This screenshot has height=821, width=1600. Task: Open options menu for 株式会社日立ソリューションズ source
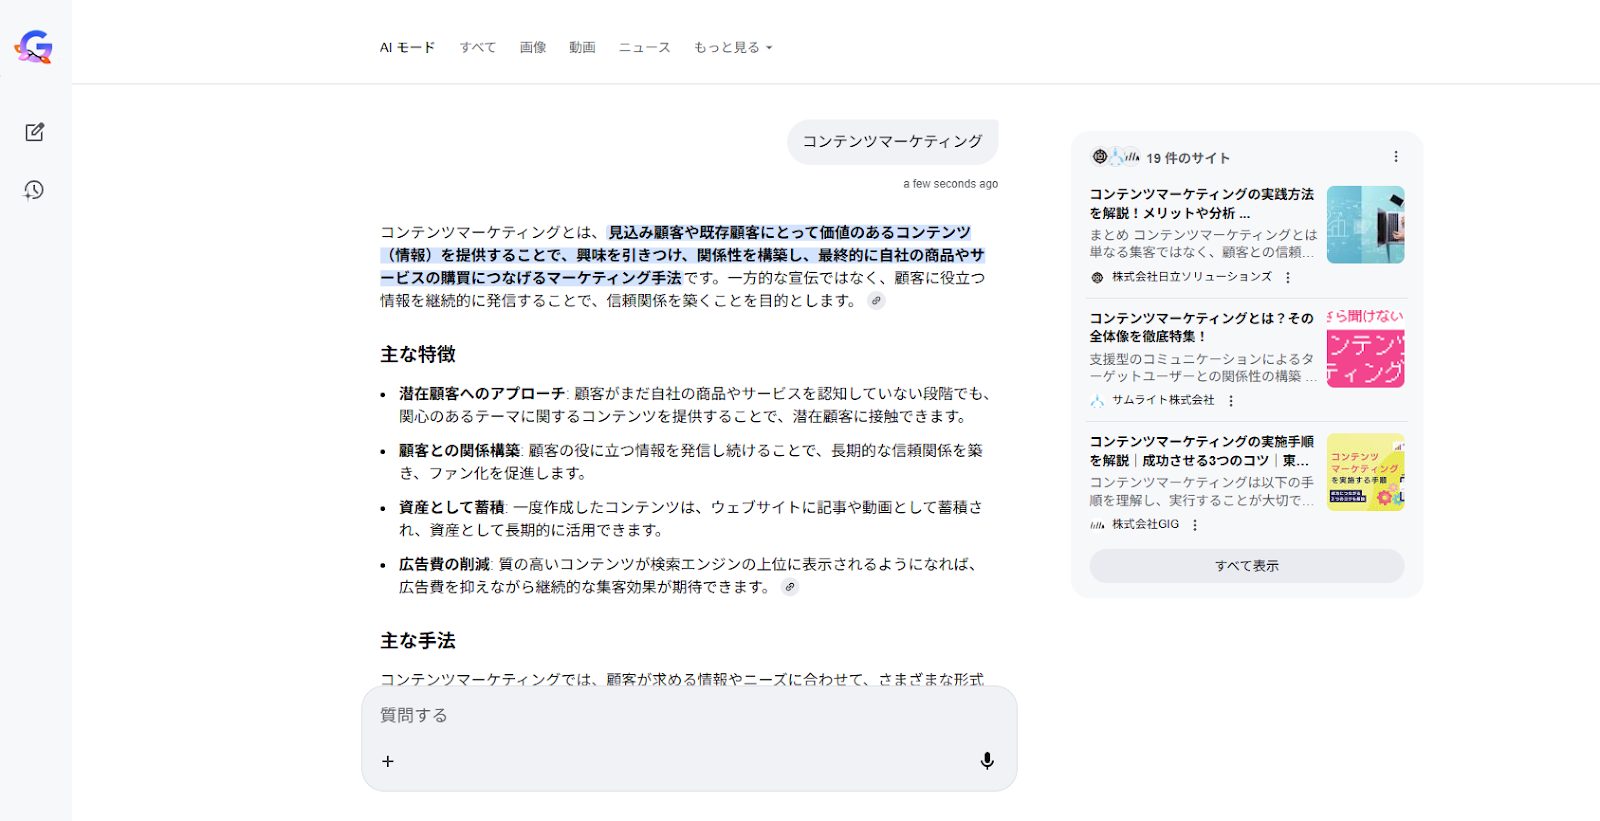1288,278
